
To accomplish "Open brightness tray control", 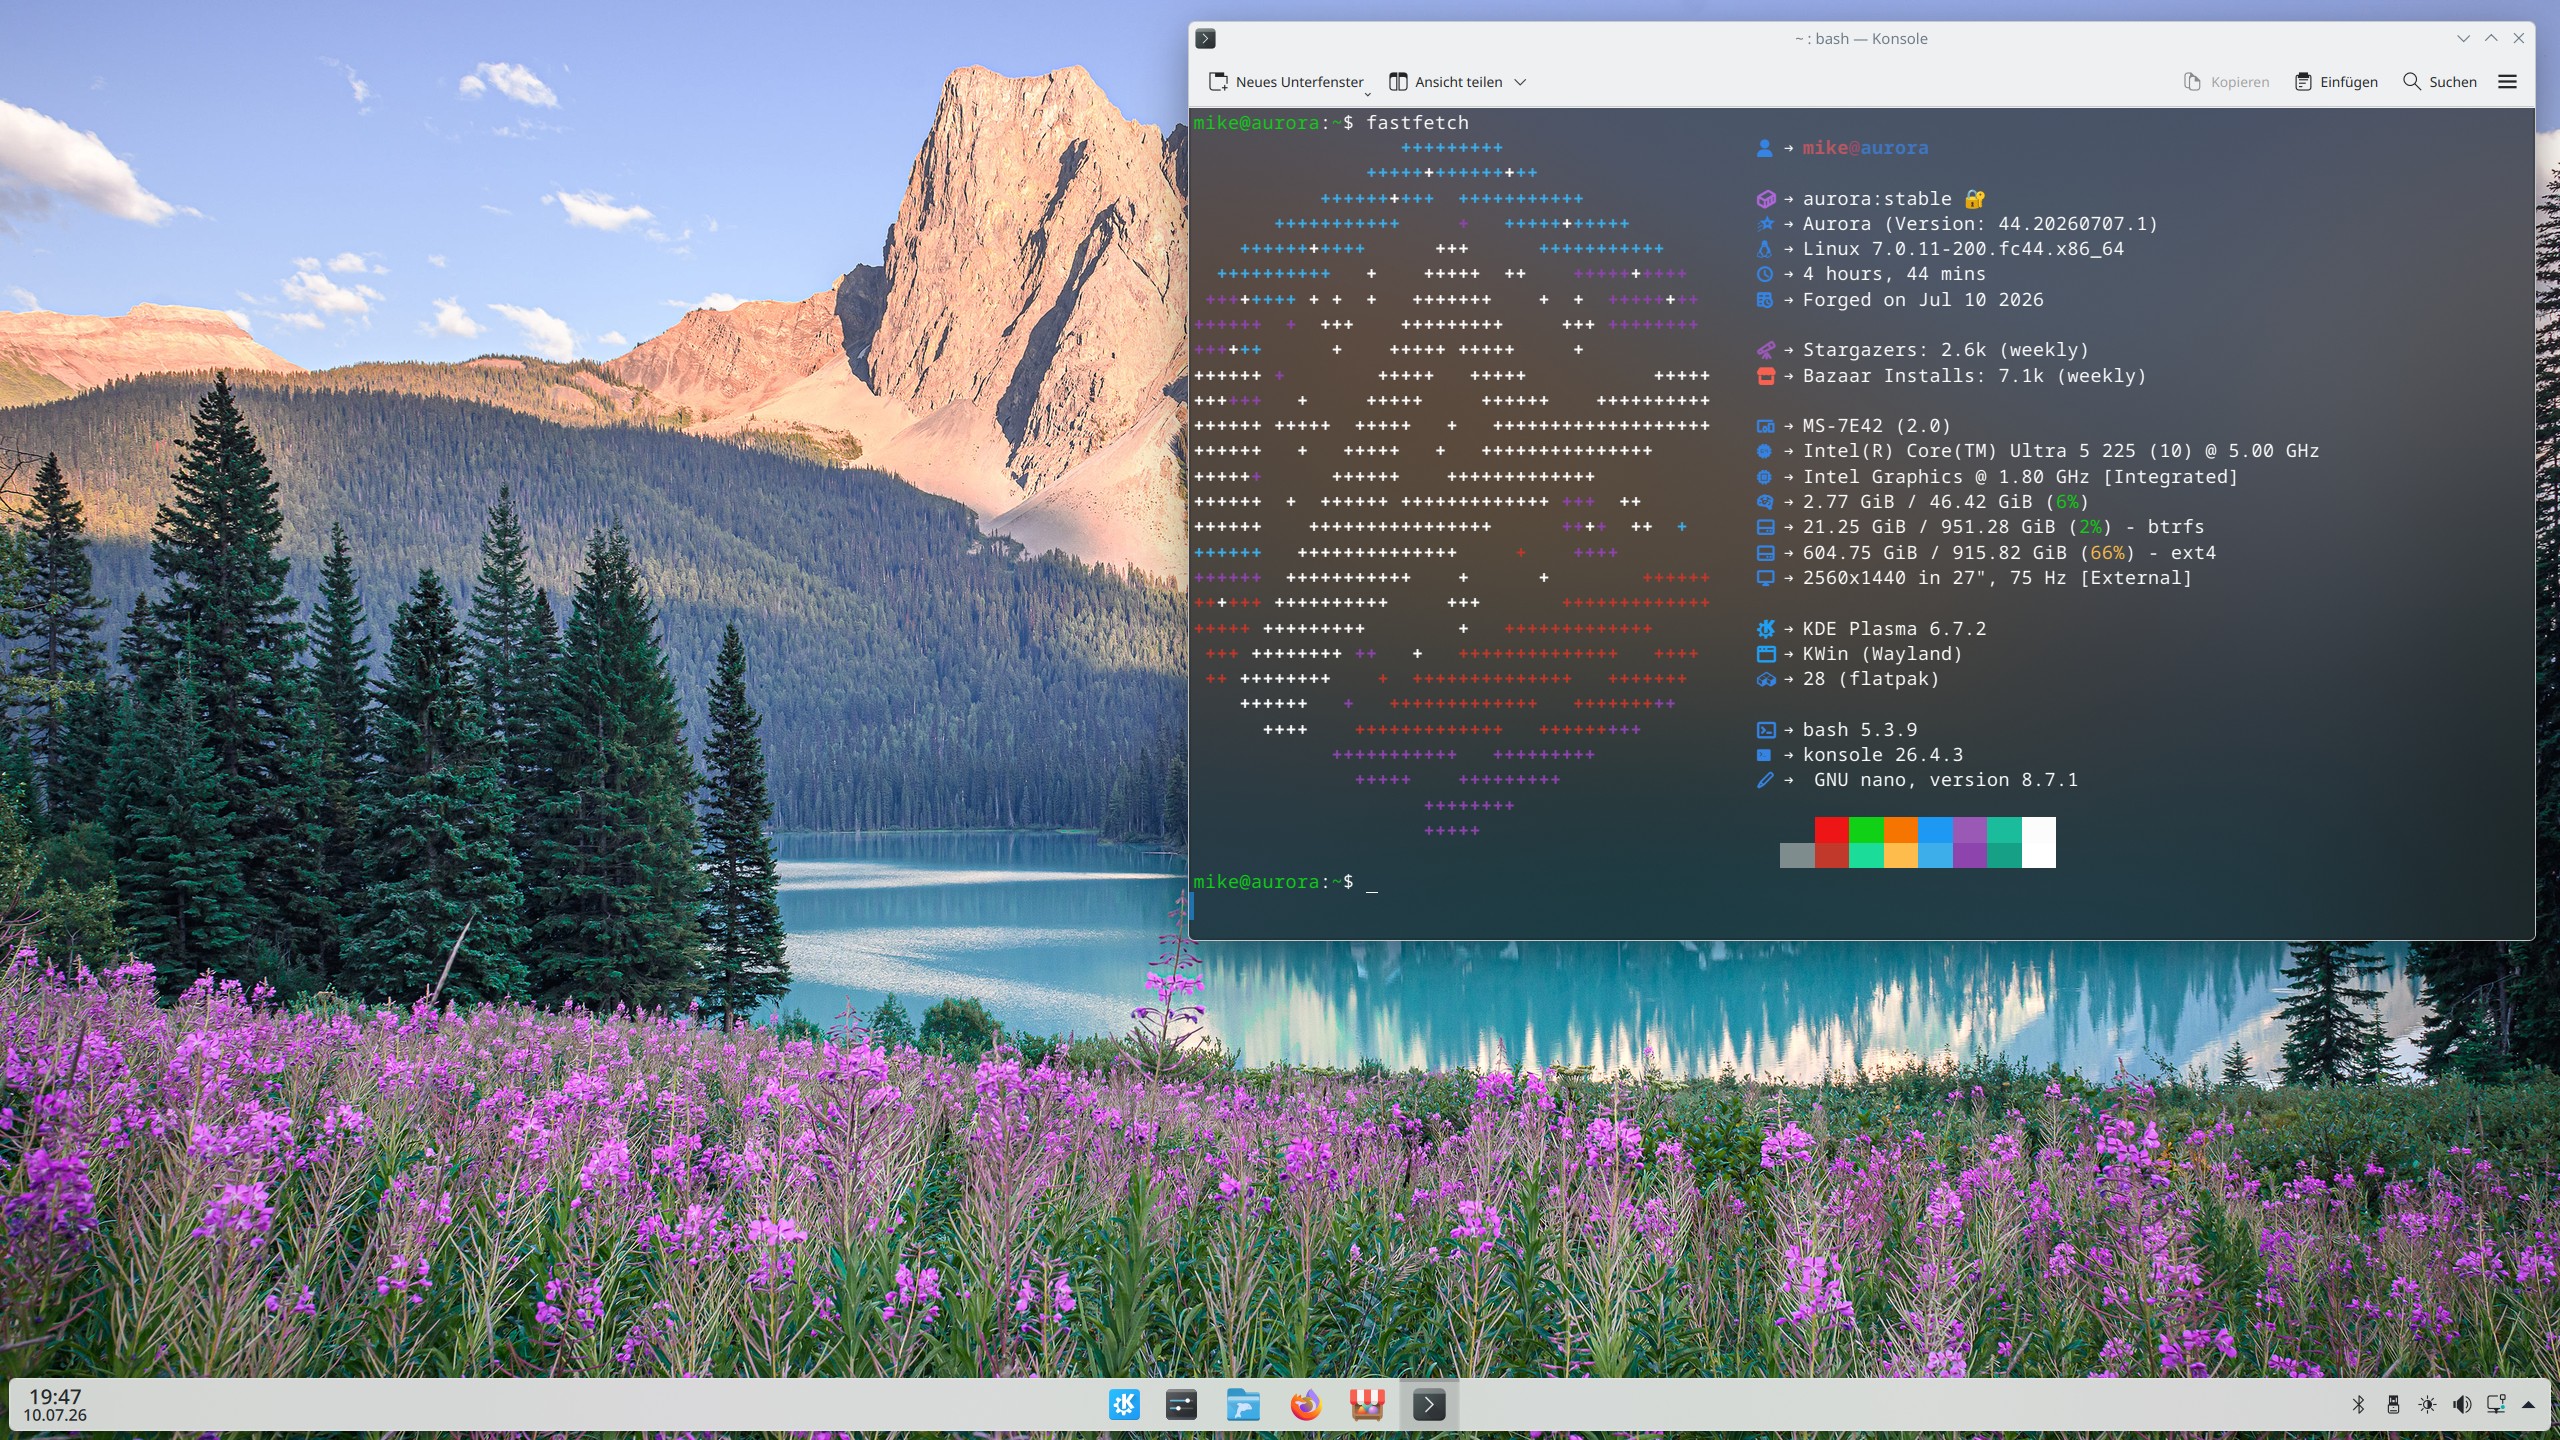I will pos(2427,1405).
